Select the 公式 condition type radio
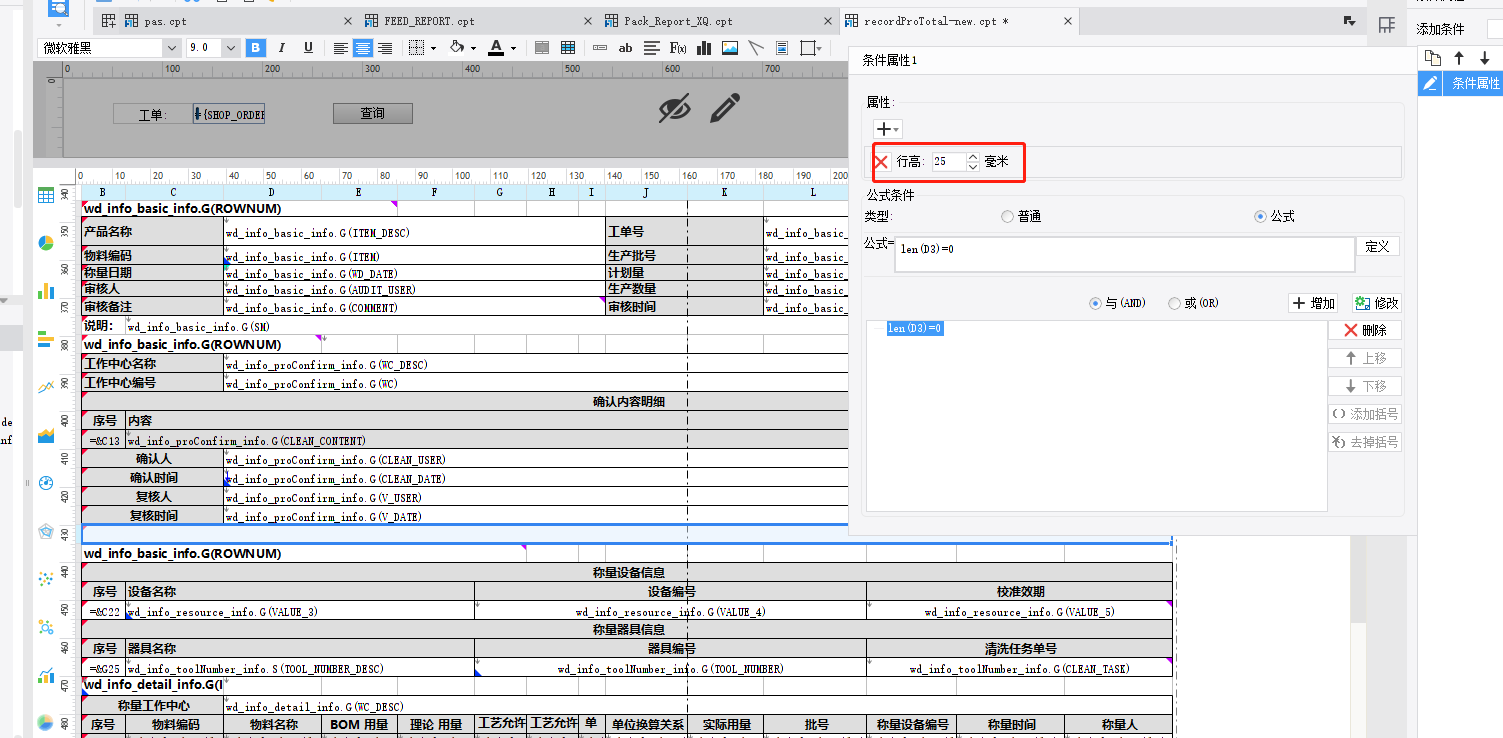1503x738 pixels. (x=1260, y=217)
